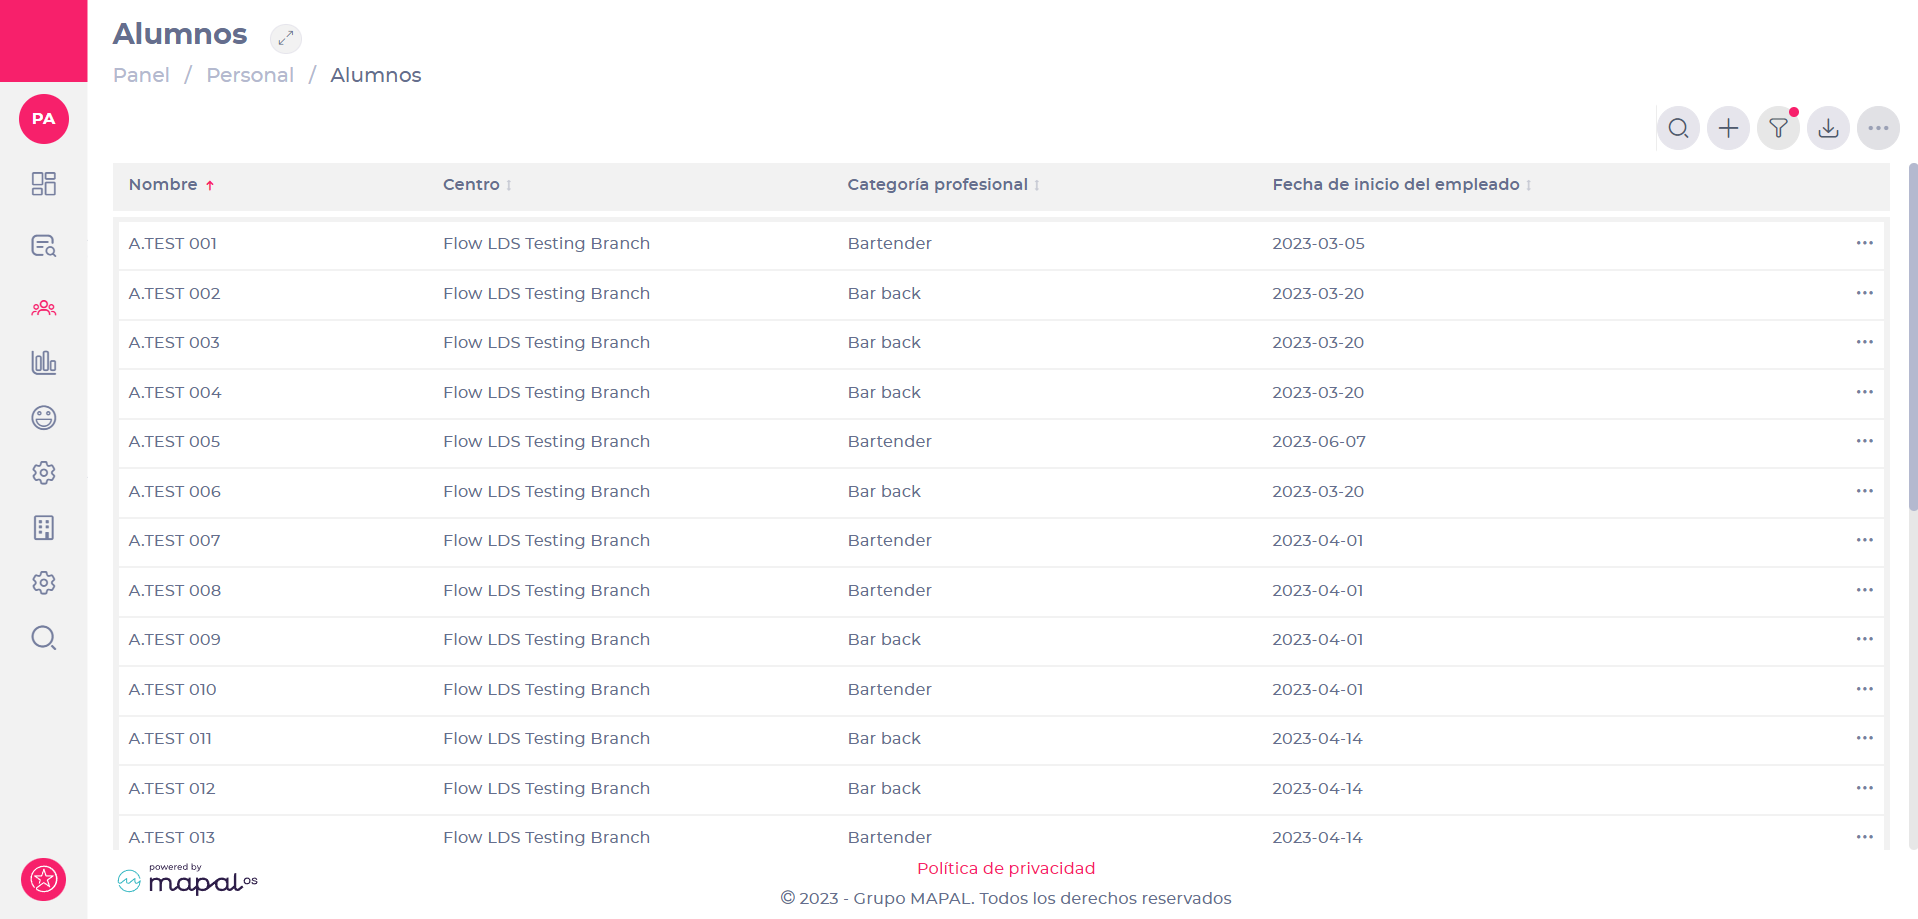Click Bartender category in A.TEST 010 row

[x=889, y=689]
